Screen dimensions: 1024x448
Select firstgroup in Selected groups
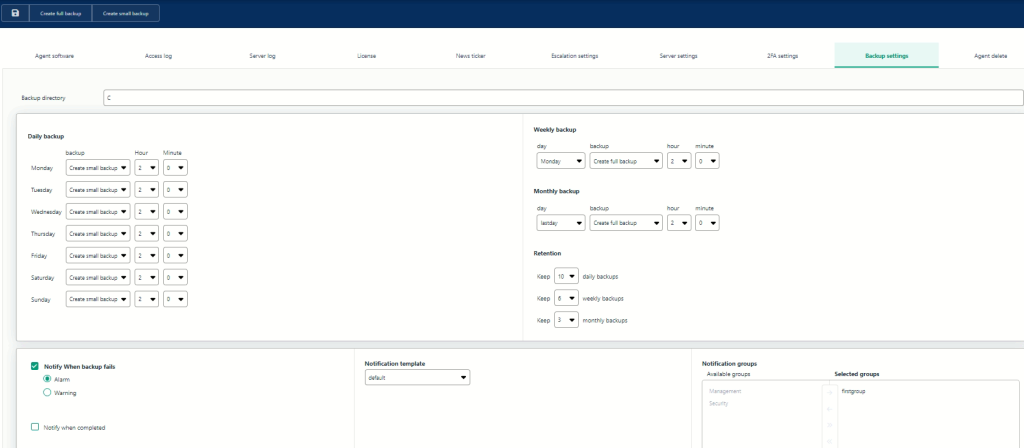854,391
